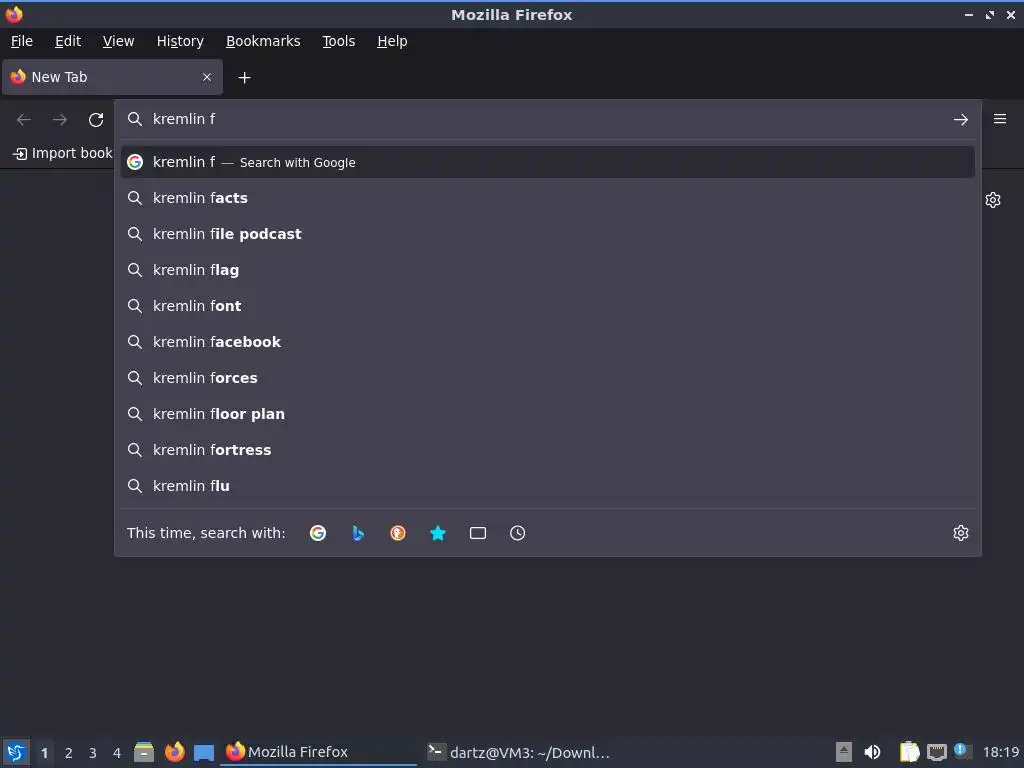Screen dimensions: 1024x768
Task: Open the taskbar start menu icon
Action: click(16, 752)
